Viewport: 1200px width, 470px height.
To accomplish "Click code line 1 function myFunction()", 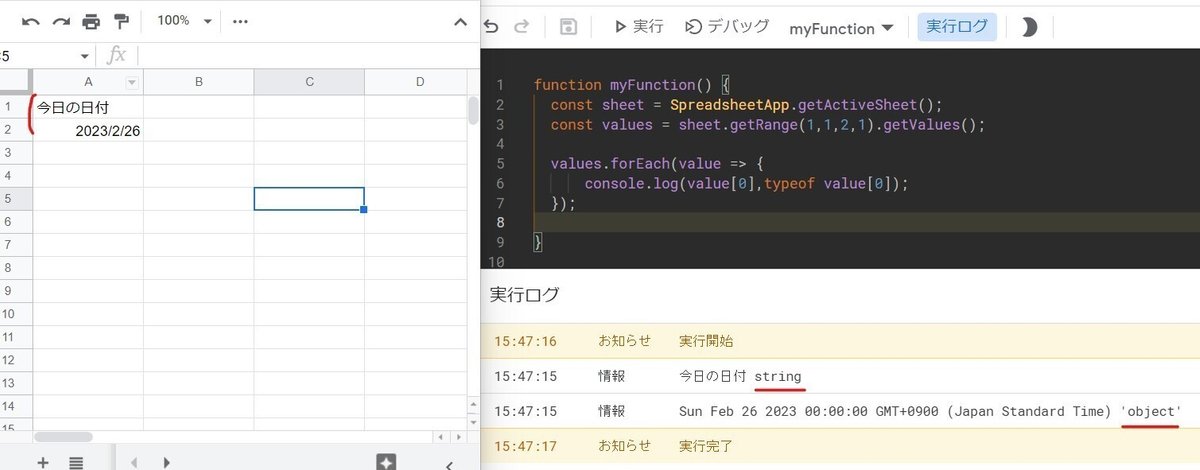I will [634, 85].
